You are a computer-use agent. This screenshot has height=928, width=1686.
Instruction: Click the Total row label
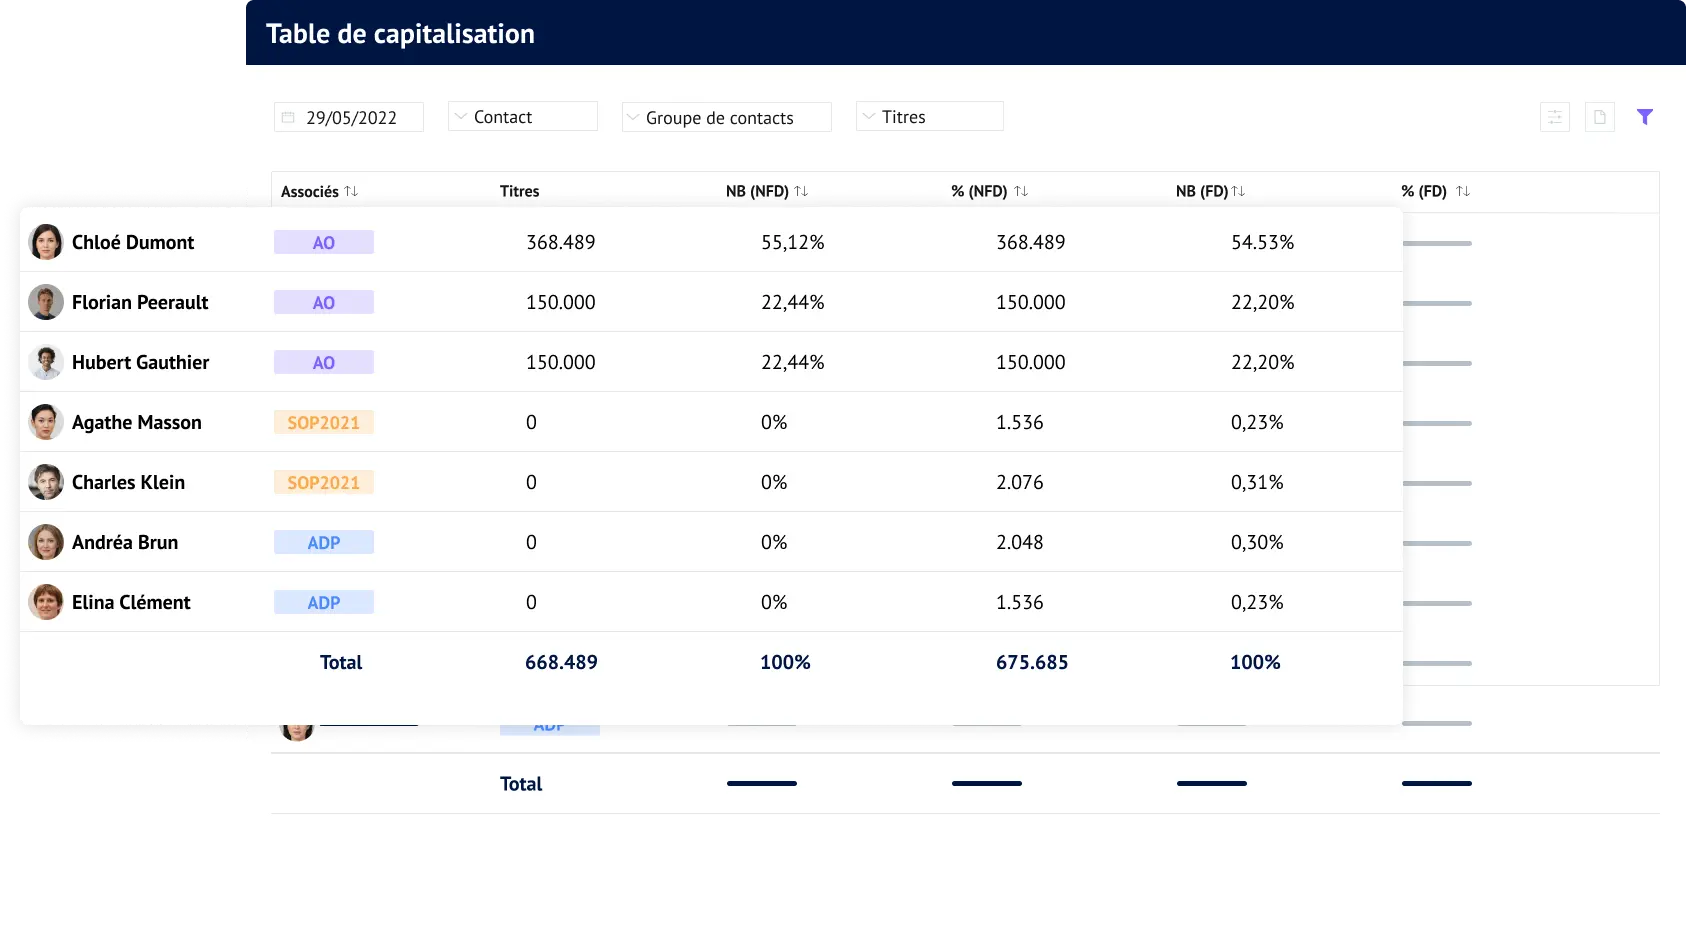click(x=341, y=662)
